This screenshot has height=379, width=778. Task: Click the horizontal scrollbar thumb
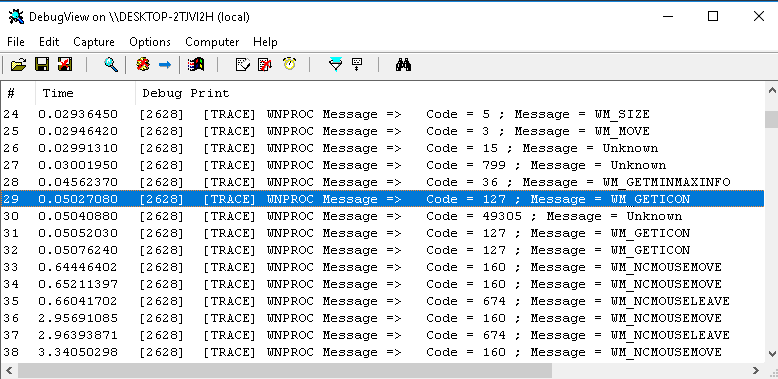click(x=285, y=371)
